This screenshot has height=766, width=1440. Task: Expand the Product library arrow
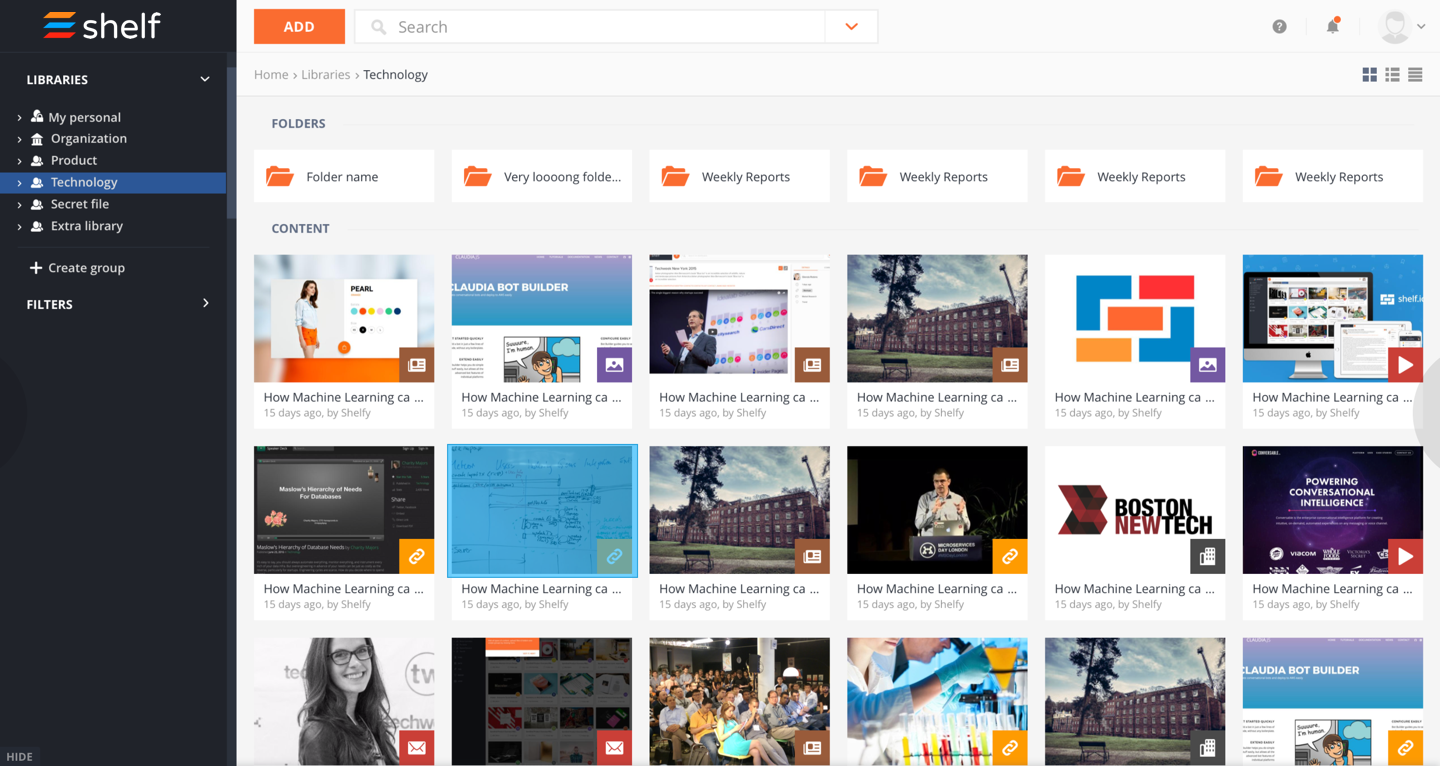click(19, 161)
